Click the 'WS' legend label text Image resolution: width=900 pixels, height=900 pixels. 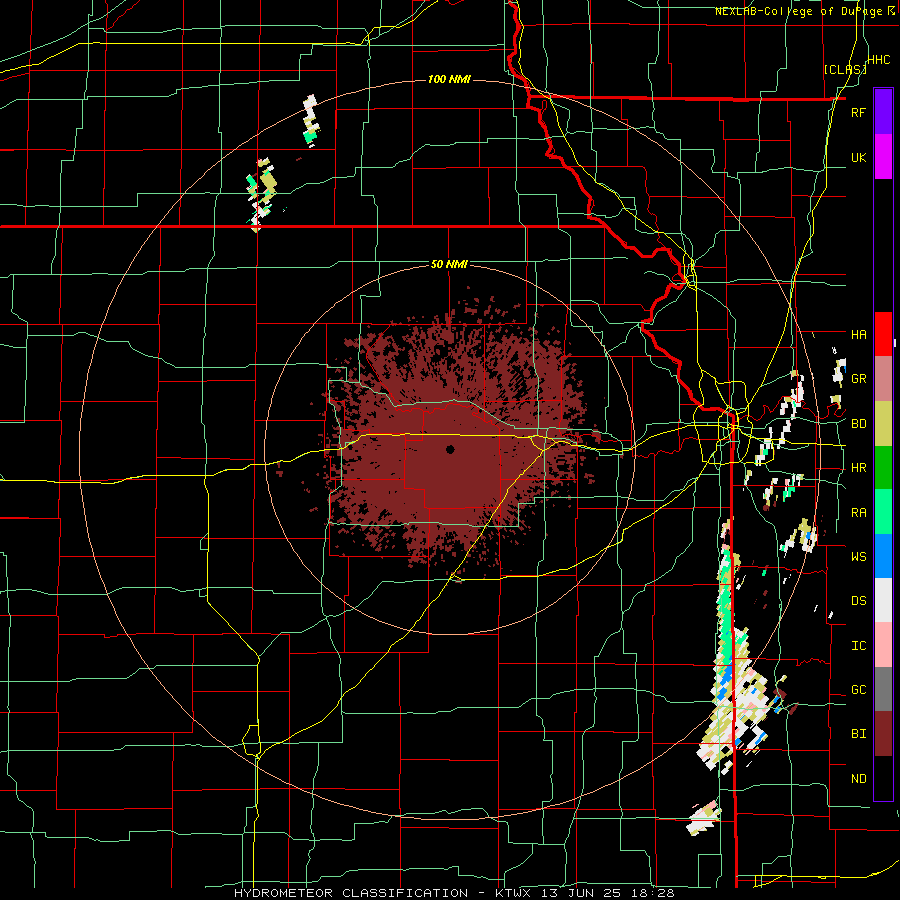858,556
